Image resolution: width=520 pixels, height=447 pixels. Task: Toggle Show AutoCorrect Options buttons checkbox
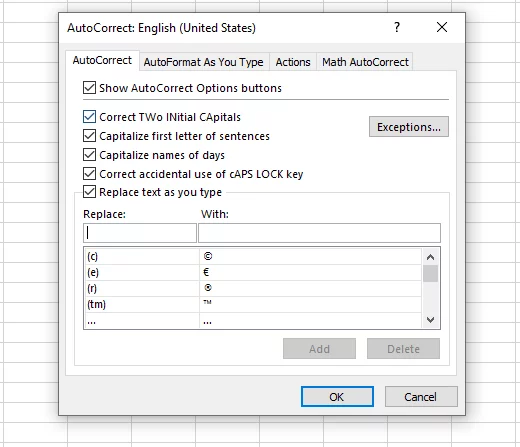pos(89,88)
